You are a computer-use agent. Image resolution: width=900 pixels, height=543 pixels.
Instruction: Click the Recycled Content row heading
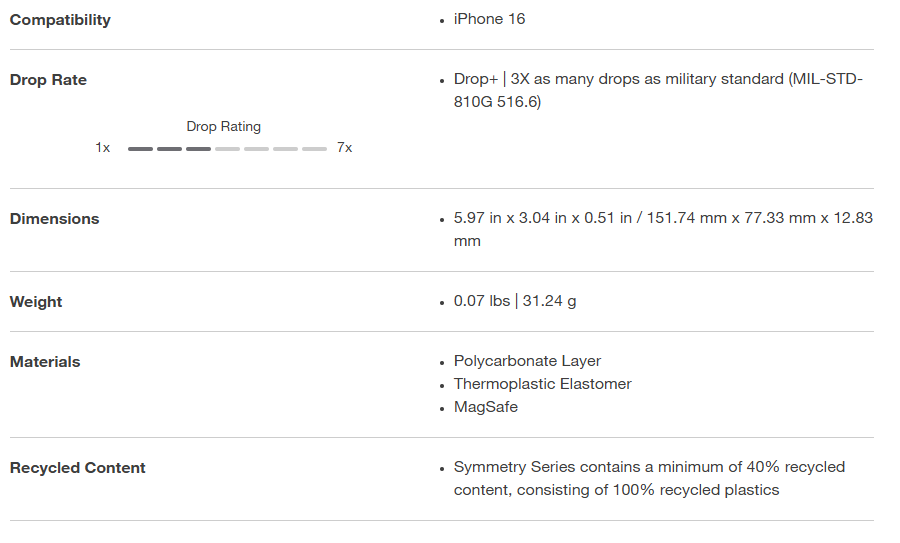click(x=78, y=468)
